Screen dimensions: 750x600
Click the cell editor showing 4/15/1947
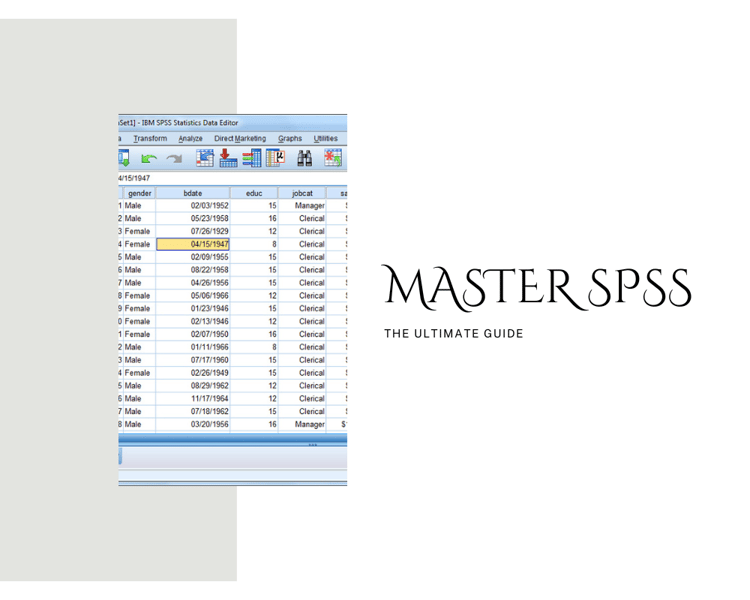[x=232, y=178]
